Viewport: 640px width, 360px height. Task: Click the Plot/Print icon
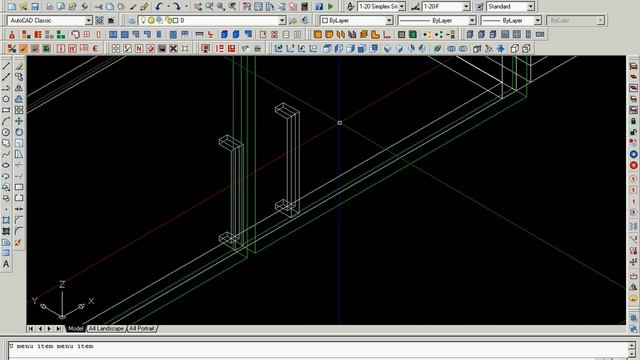(x=49, y=7)
